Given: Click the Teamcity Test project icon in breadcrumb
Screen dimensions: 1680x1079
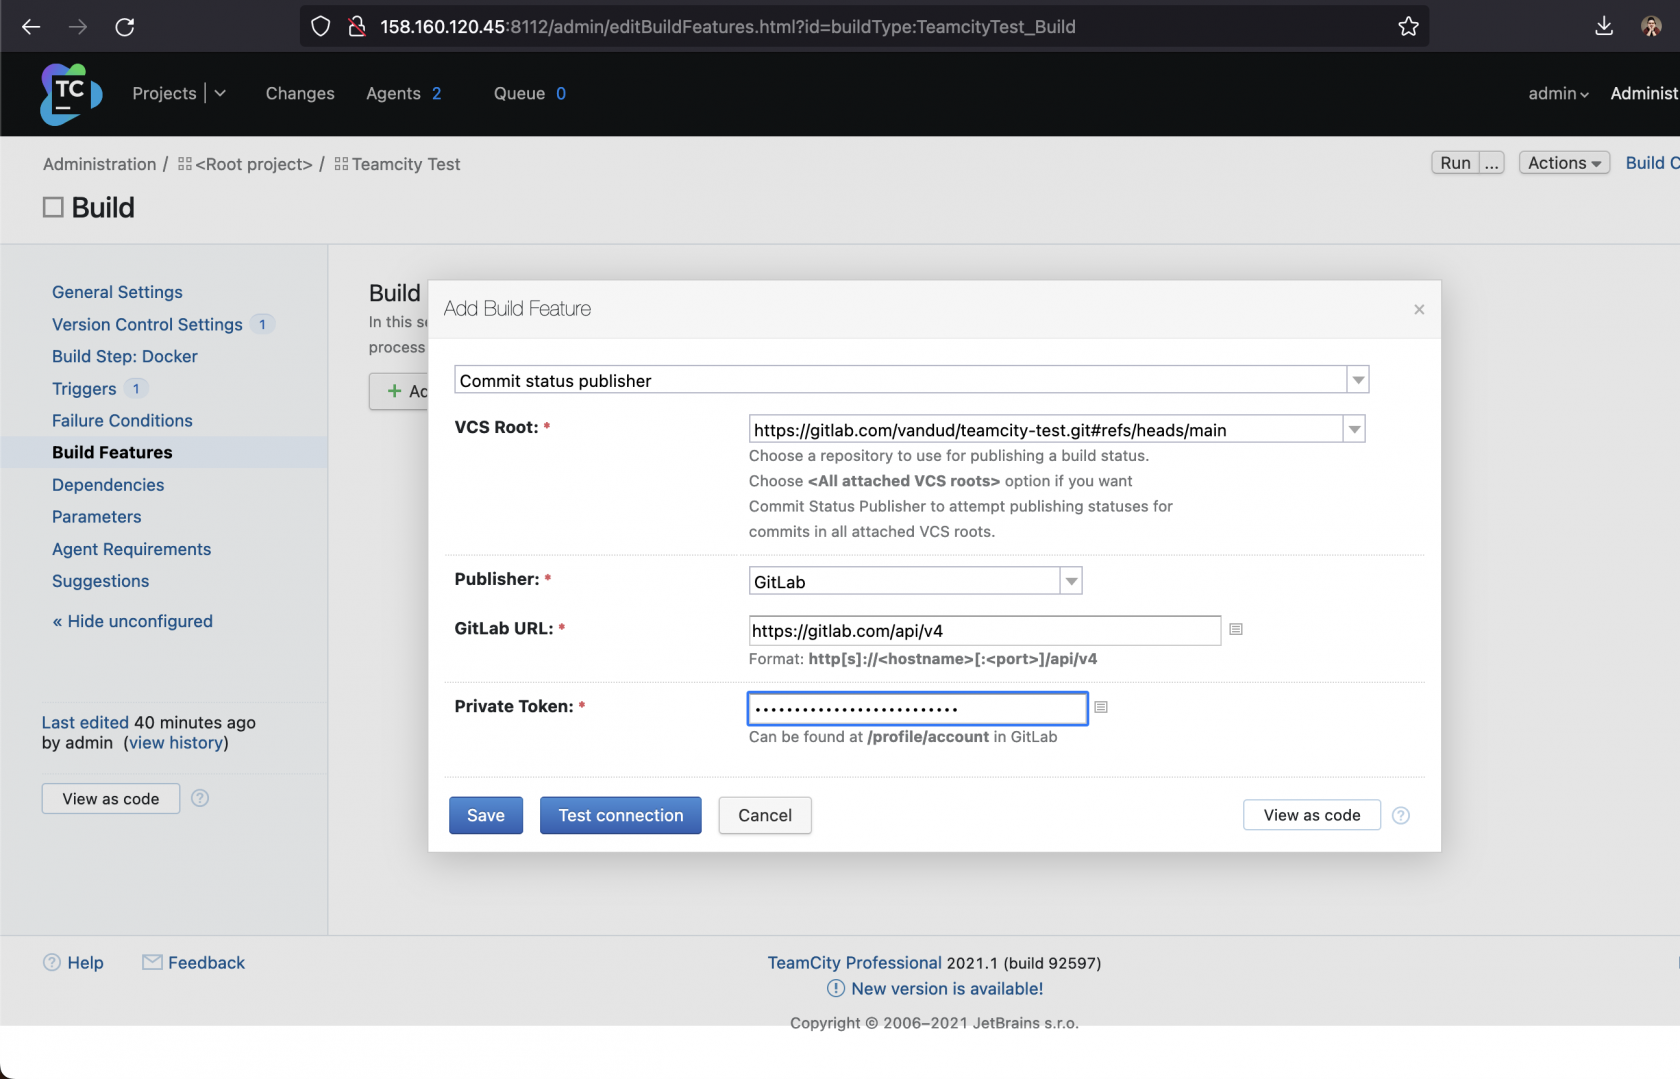Looking at the screenshot, I should pyautogui.click(x=341, y=164).
